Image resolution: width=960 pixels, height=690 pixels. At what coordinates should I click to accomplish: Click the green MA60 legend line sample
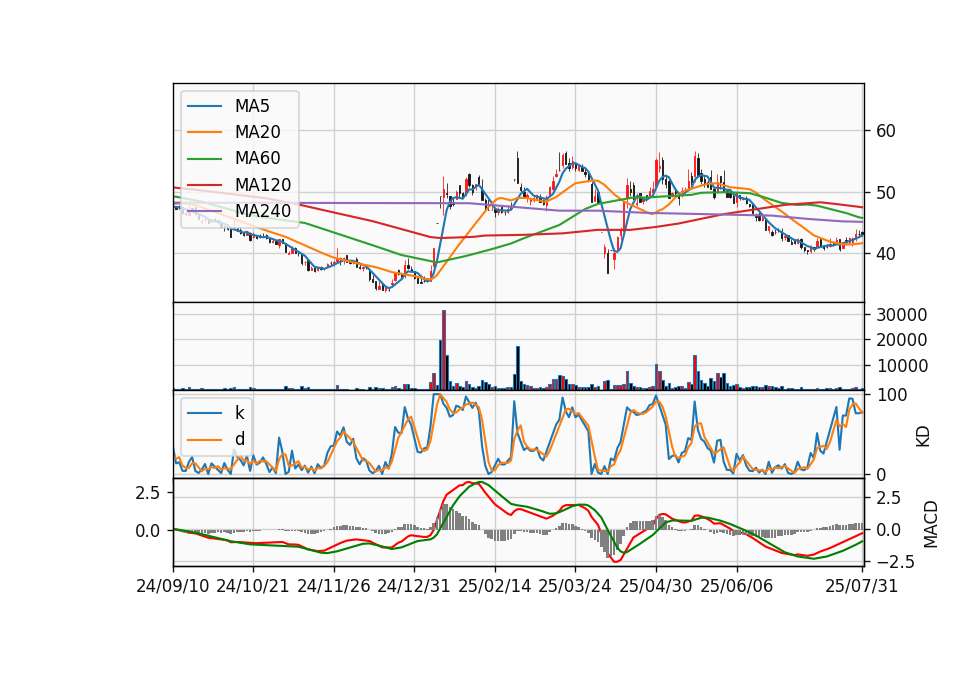click(204, 159)
